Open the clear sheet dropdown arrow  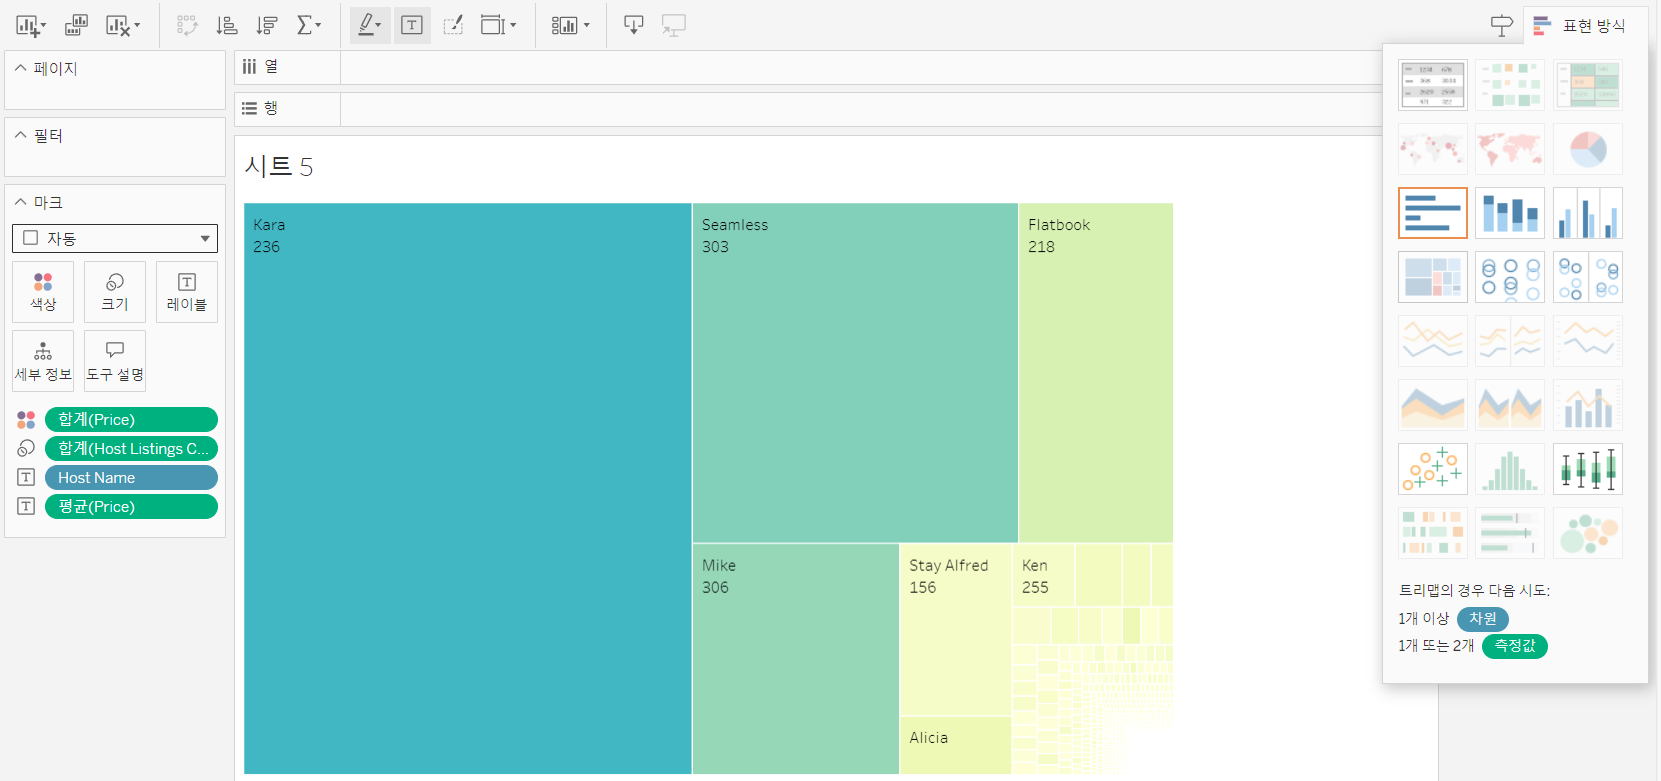tap(137, 26)
